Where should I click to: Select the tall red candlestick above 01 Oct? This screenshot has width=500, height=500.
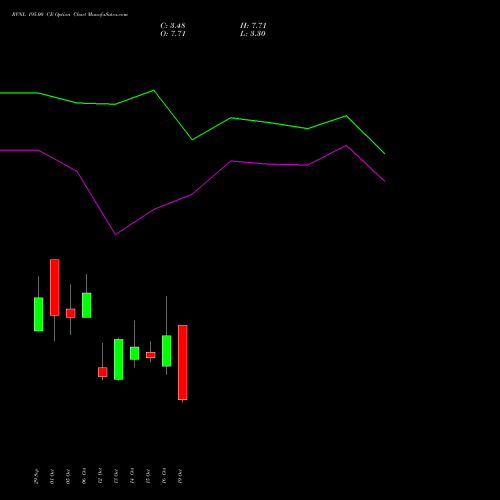(x=55, y=287)
